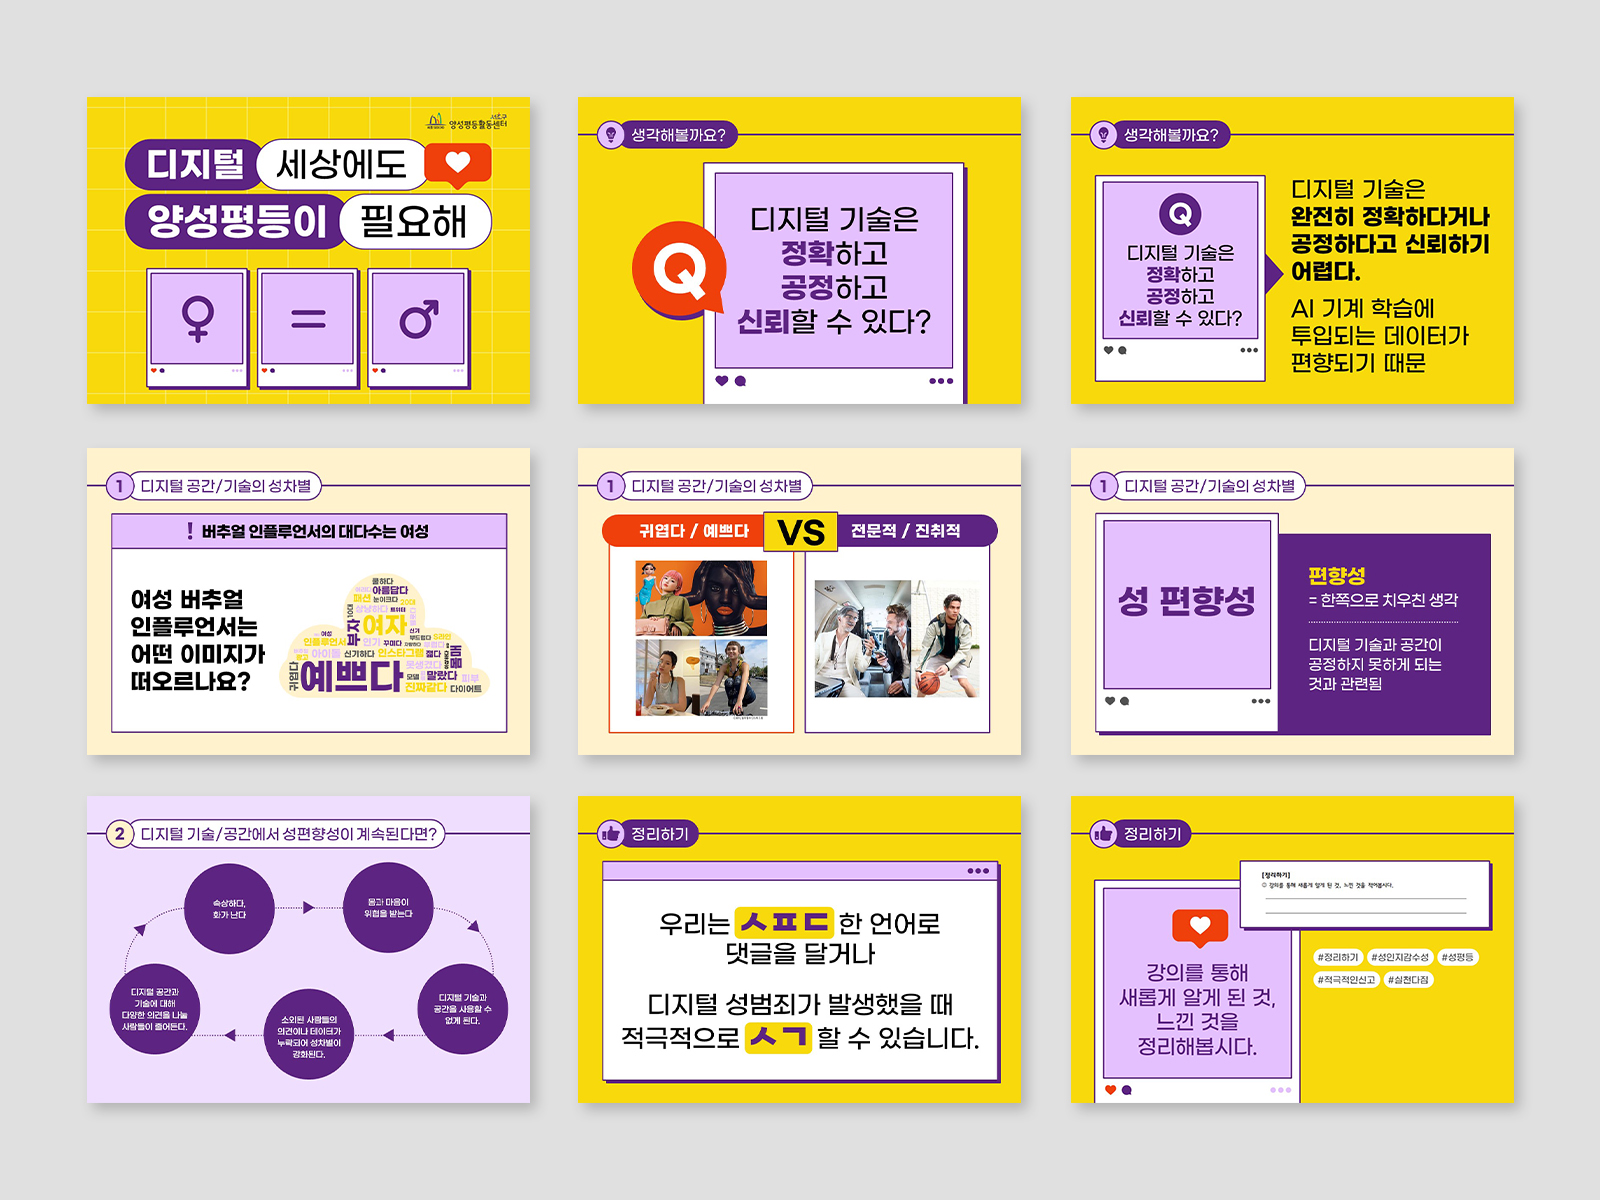The height and width of the screenshot is (1200, 1600).
Task: Click the yellow ㅅㅍㄷ highlighted blank
Action: click(783, 923)
